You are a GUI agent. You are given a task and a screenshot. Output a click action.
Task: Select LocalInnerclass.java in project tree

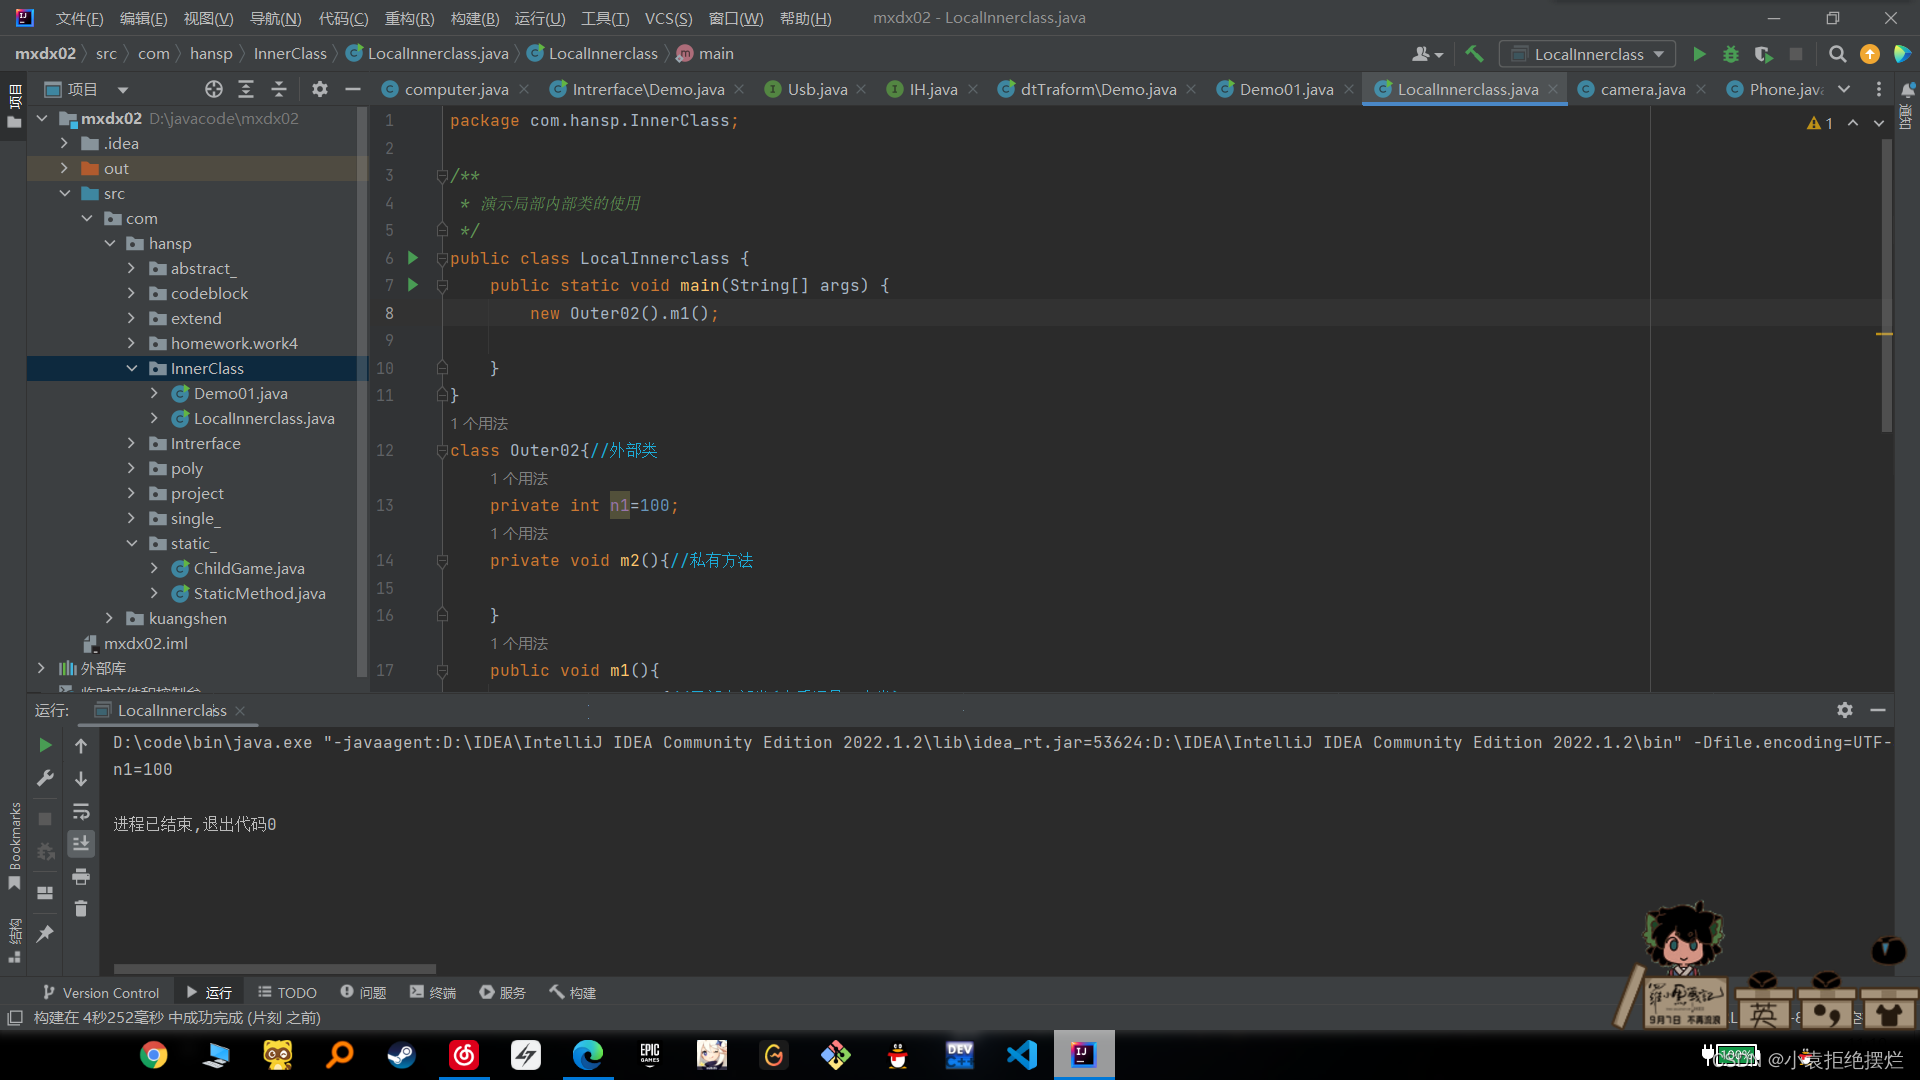264,418
